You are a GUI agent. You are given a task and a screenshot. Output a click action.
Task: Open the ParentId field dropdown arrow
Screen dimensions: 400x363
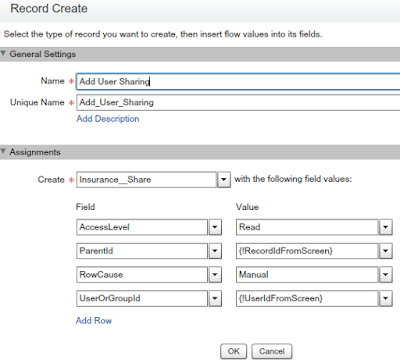coord(215,251)
